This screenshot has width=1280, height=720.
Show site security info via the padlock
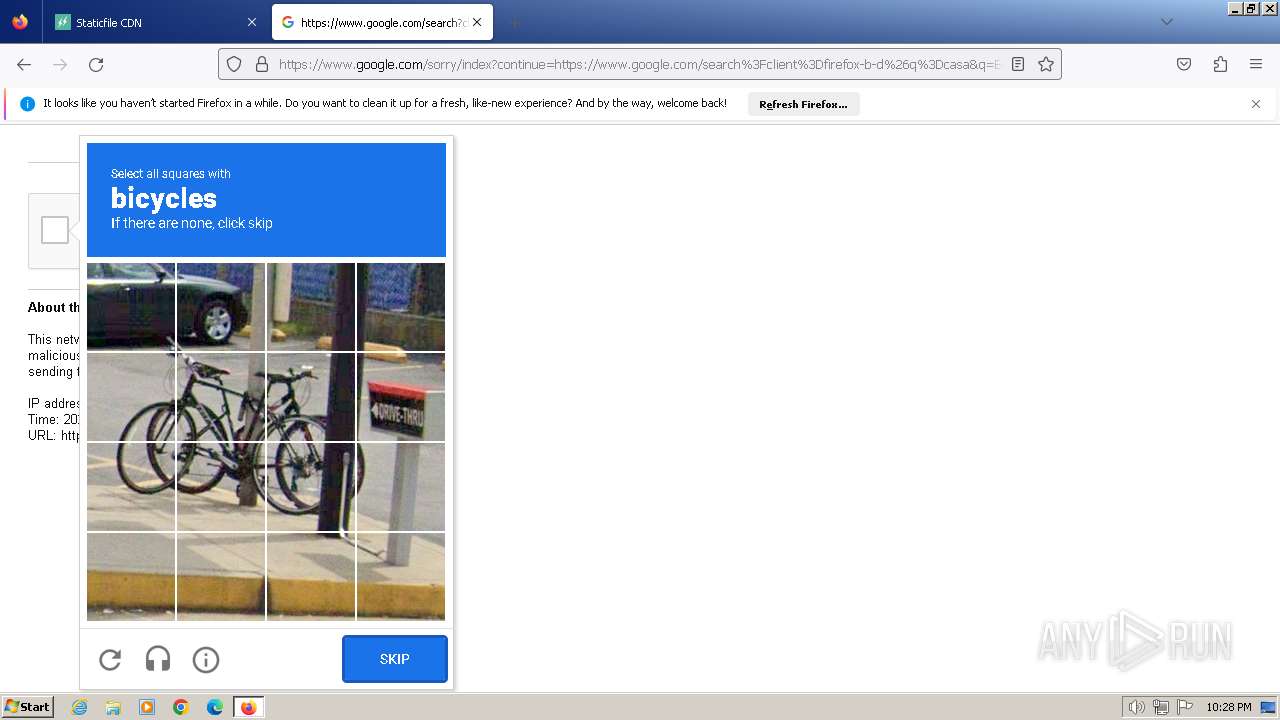coord(262,64)
